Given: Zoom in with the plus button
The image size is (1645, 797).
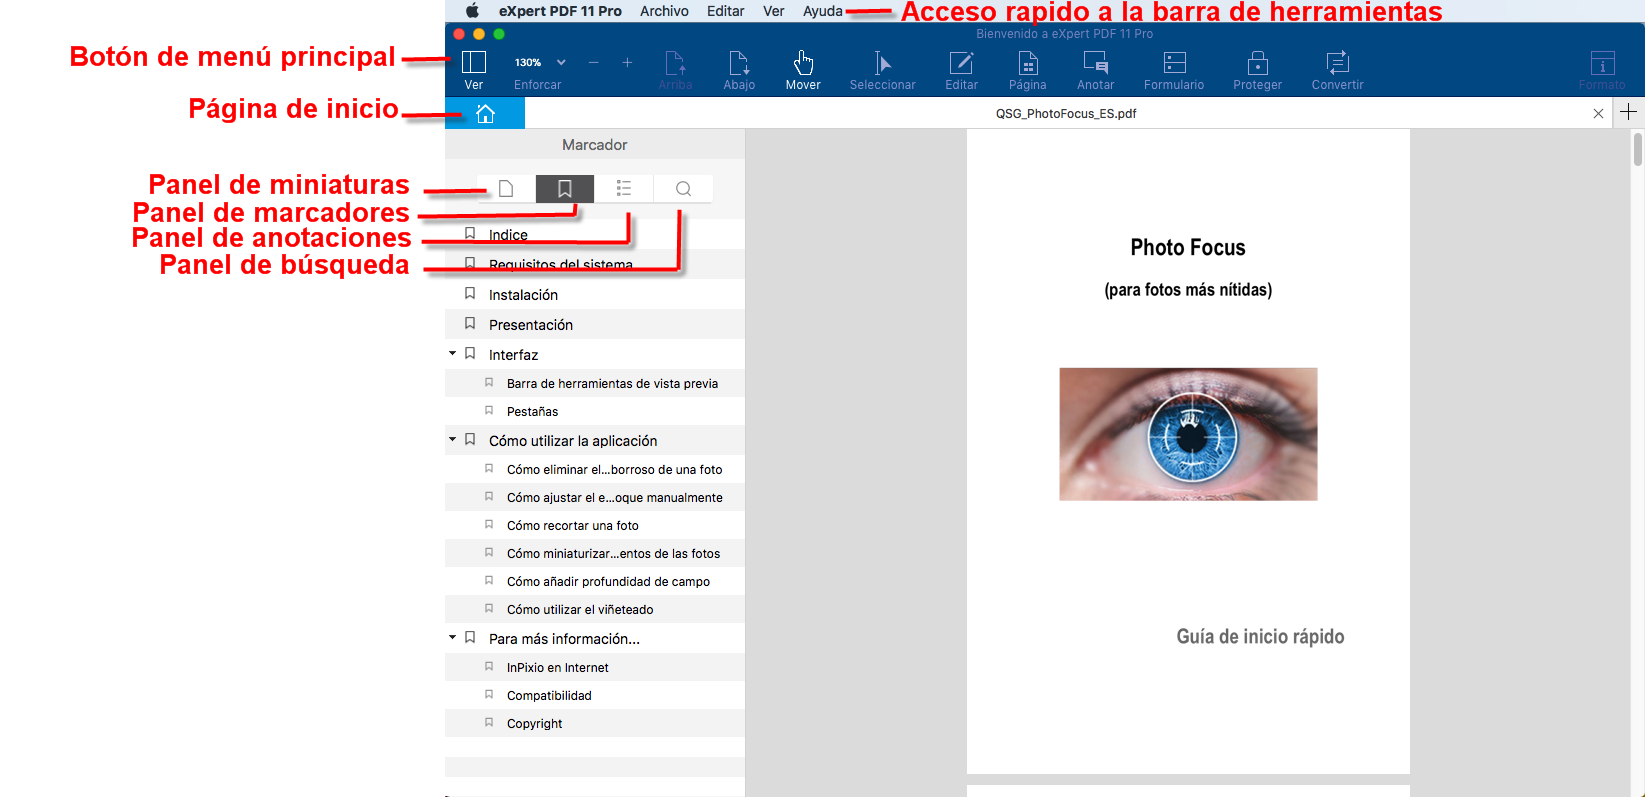Looking at the screenshot, I should click(x=627, y=63).
